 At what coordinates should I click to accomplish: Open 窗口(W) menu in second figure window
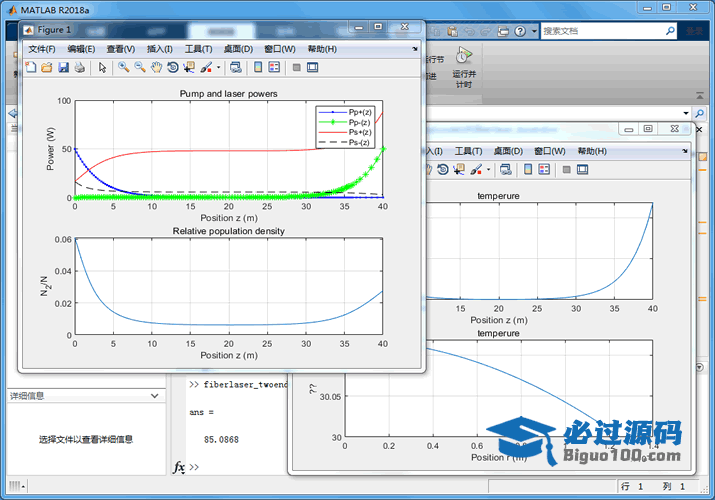point(549,151)
